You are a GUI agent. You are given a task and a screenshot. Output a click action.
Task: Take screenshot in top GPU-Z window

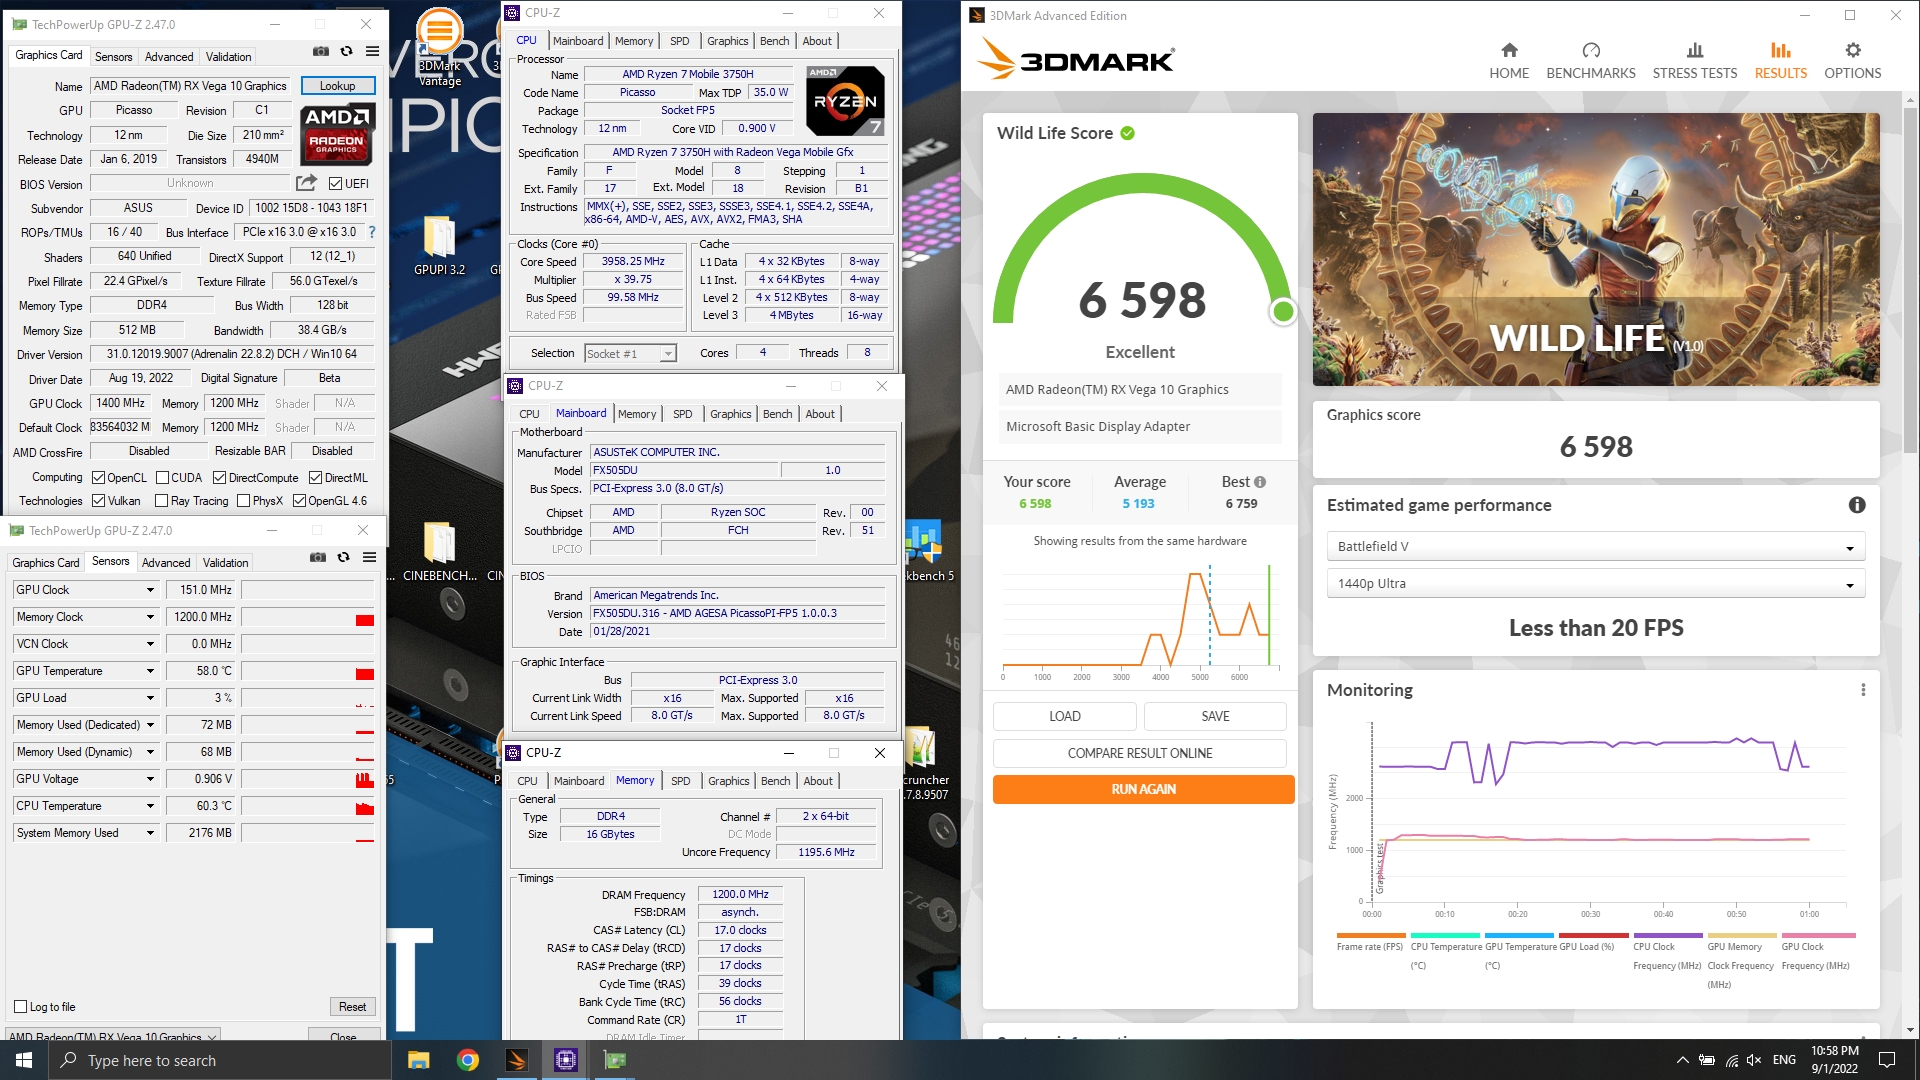coord(320,51)
